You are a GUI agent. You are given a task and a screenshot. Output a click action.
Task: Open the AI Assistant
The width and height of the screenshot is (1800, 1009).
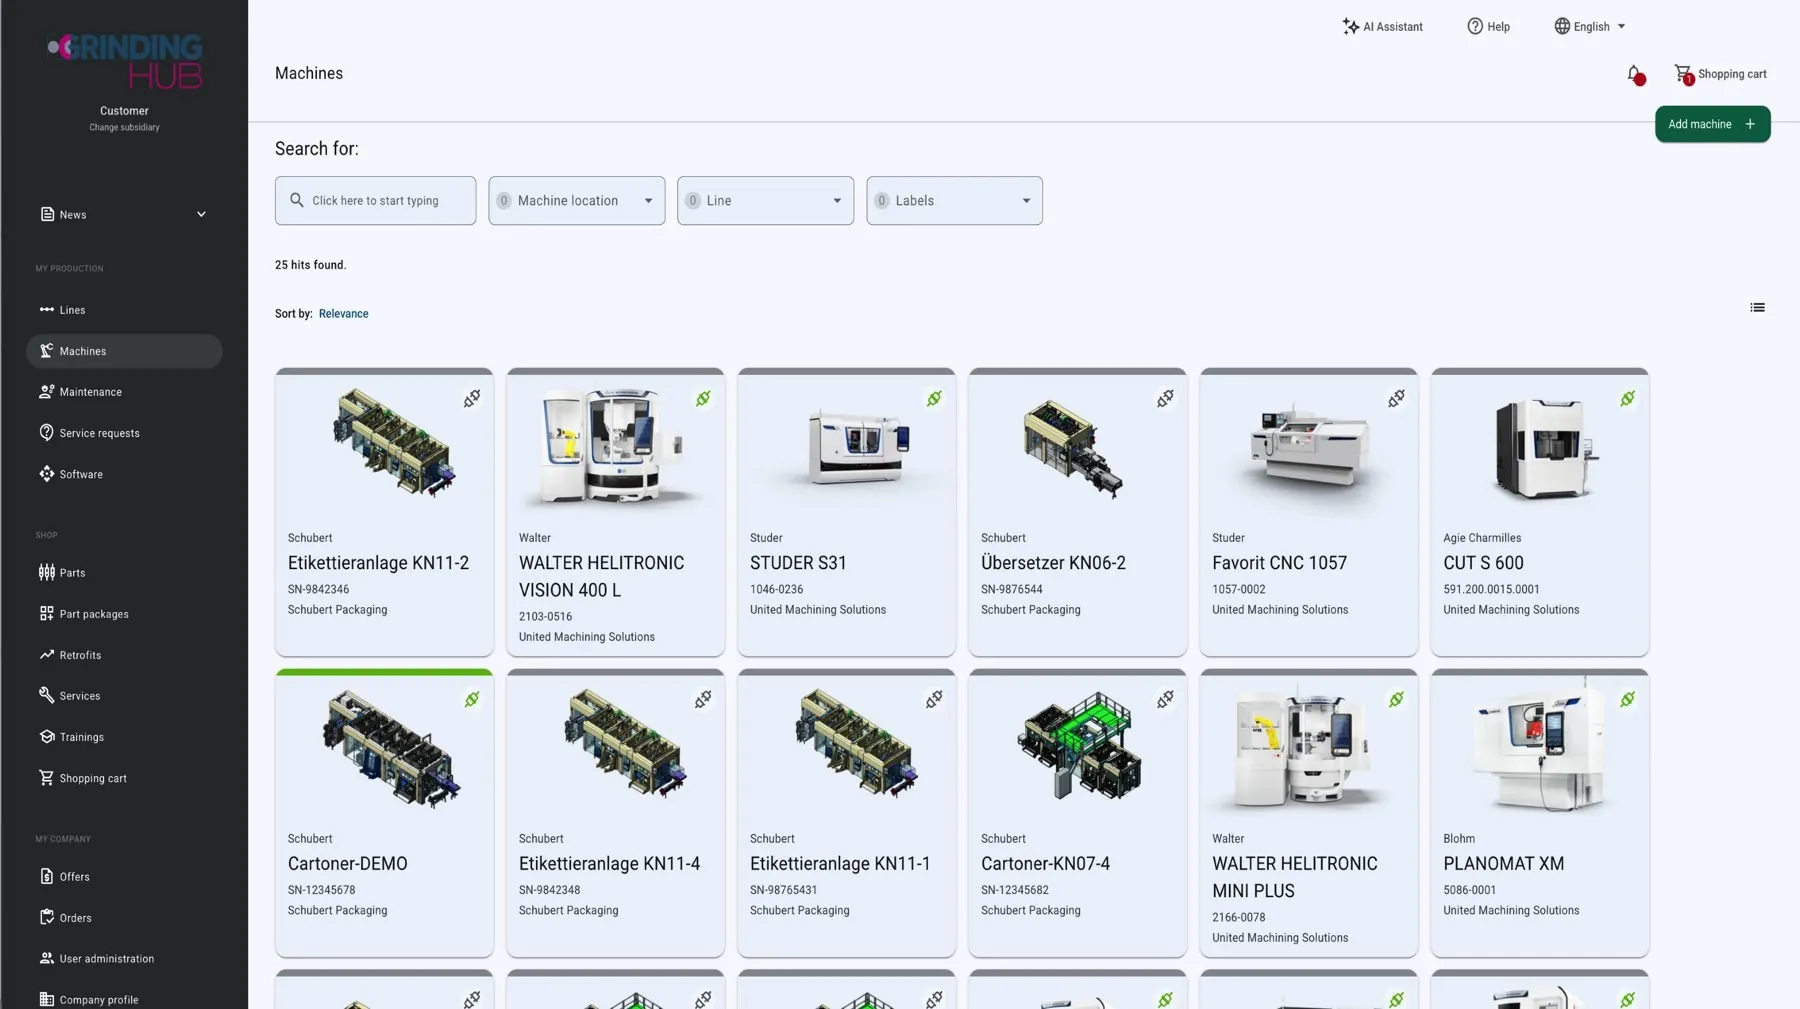1382,27
